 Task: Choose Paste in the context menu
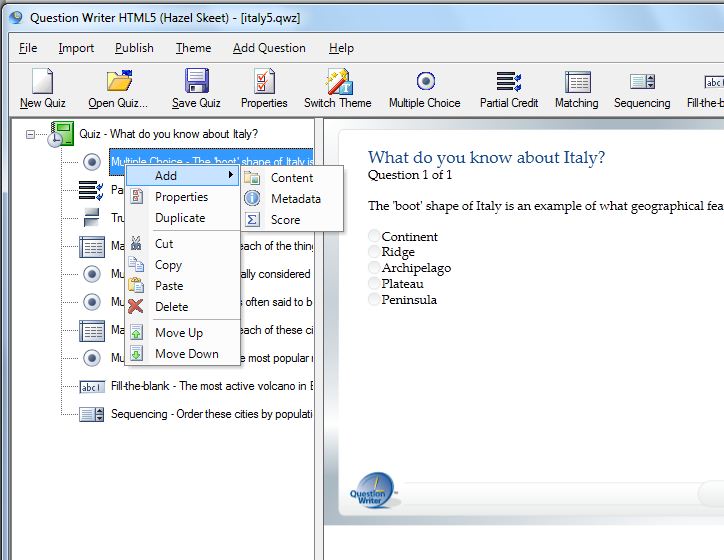coord(183,285)
